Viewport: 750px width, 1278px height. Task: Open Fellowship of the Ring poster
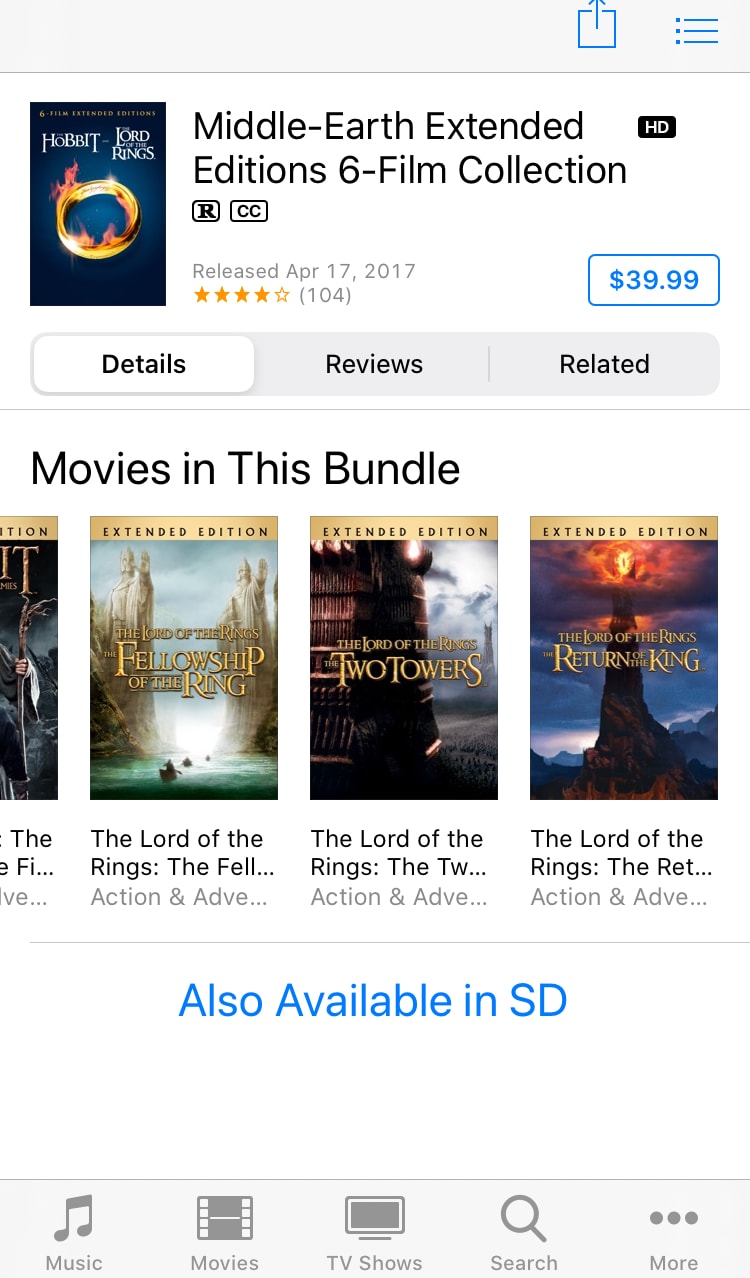pyautogui.click(x=184, y=658)
